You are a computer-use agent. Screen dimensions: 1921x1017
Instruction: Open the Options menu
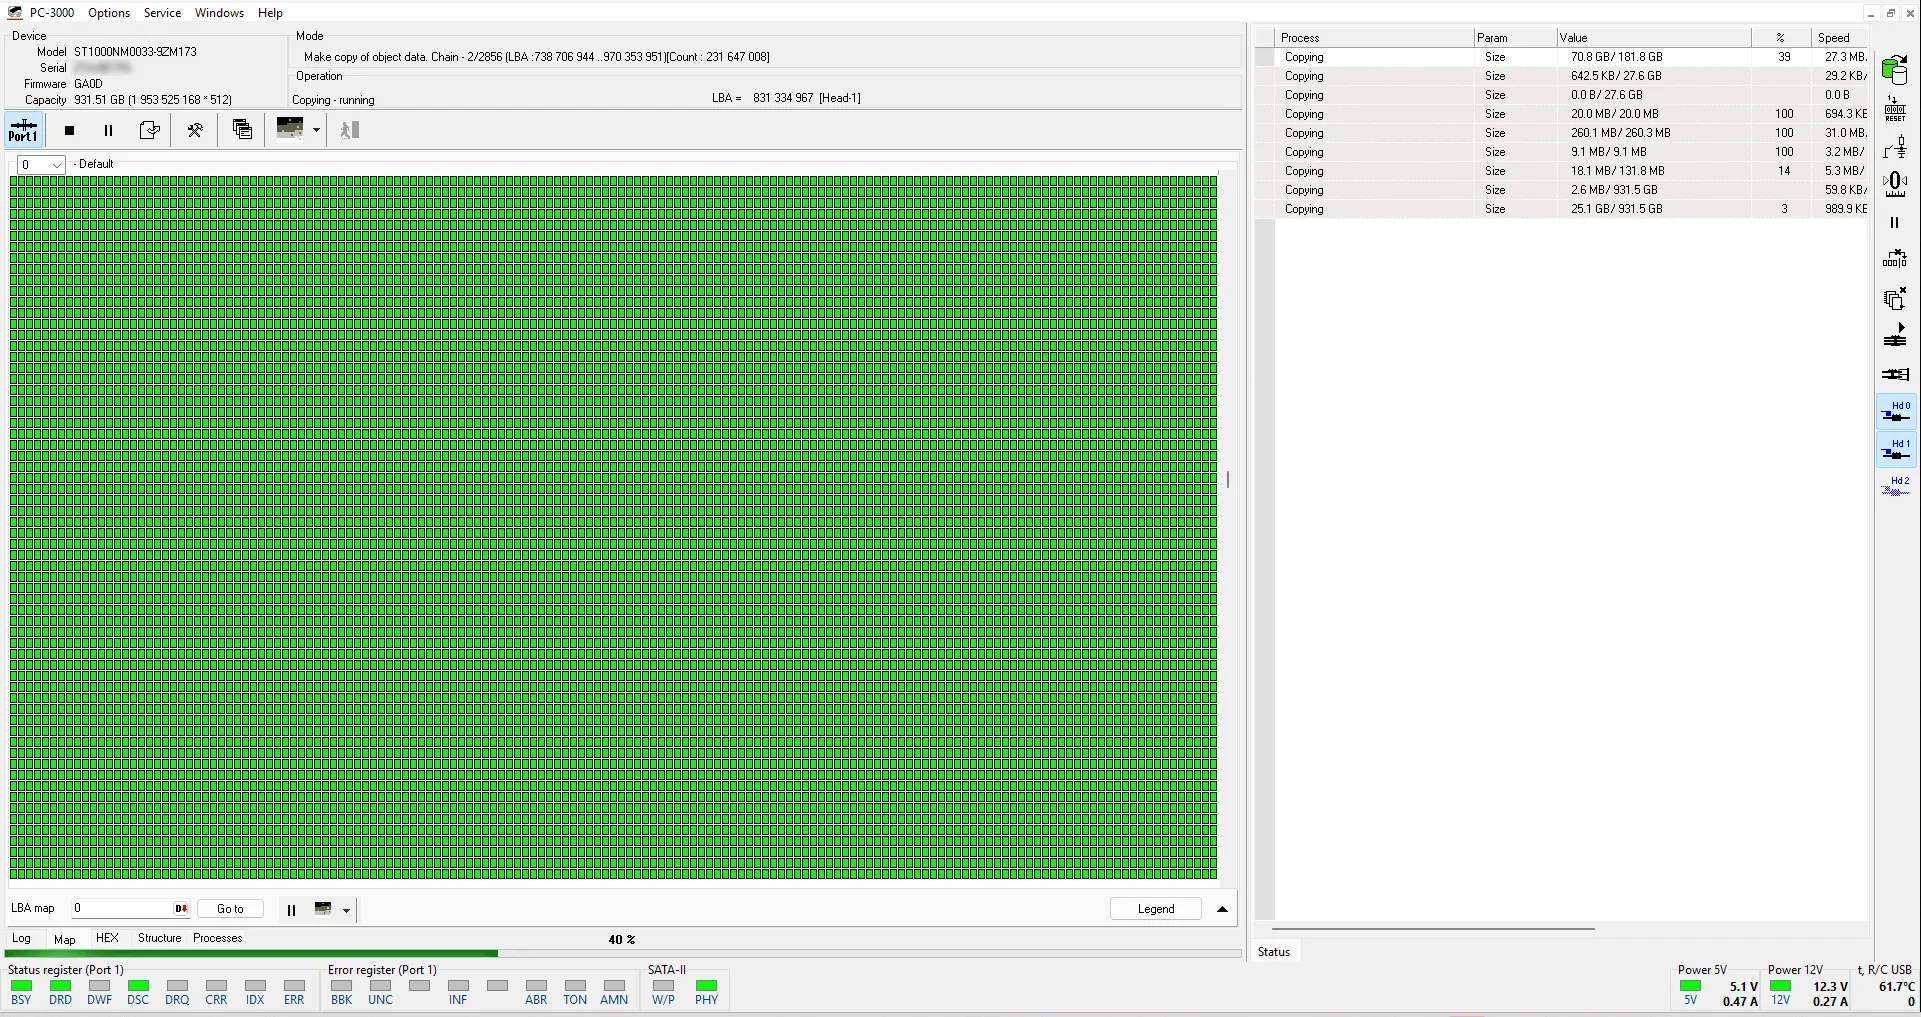(109, 13)
